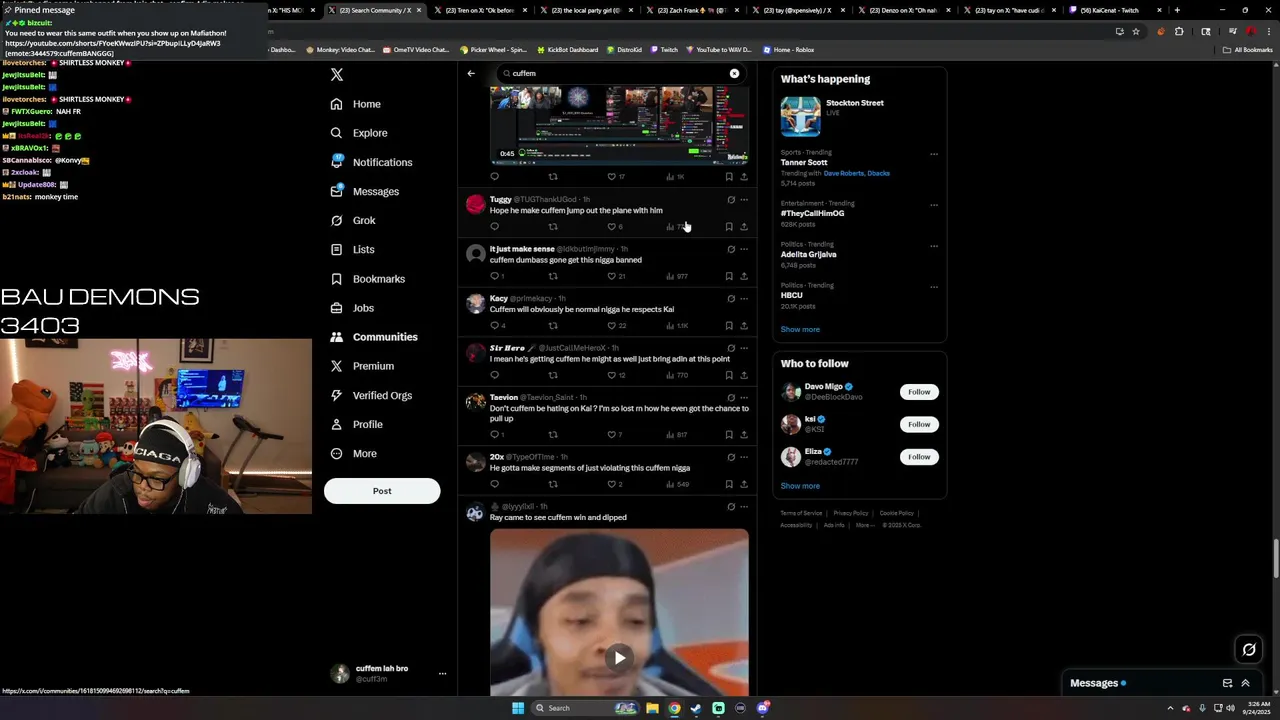This screenshot has width=1280, height=720.
Task: Clear the cuffem search query
Action: click(734, 73)
